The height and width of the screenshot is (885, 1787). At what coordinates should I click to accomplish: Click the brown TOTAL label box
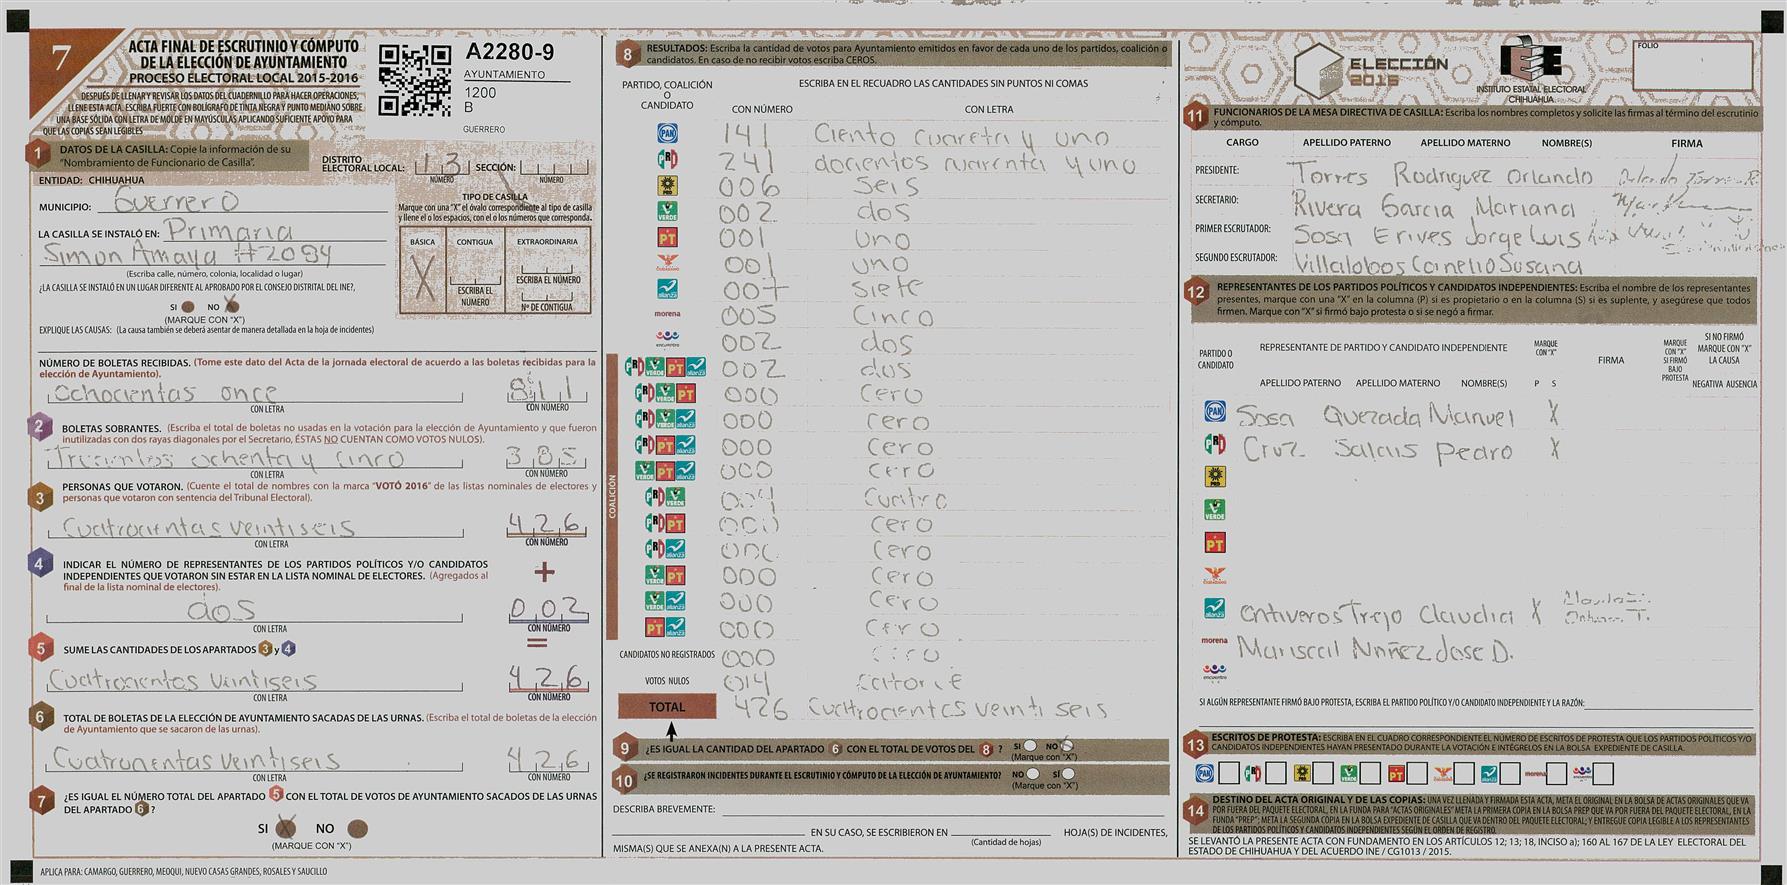point(667,707)
